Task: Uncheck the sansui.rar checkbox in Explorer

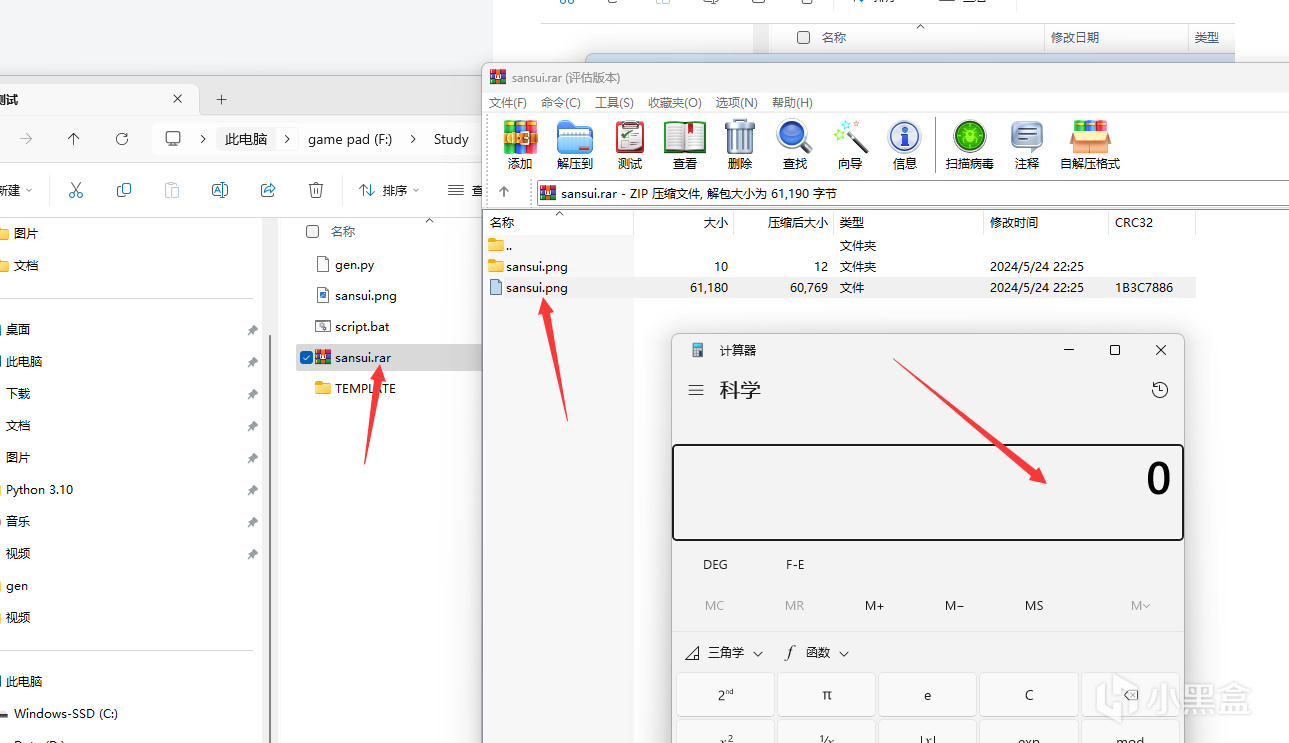Action: pos(306,357)
